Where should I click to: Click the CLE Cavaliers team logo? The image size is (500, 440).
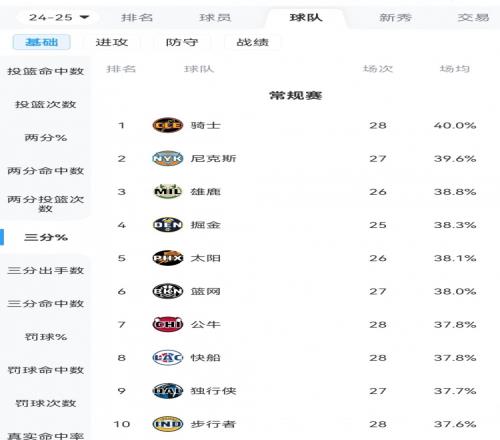(168, 125)
